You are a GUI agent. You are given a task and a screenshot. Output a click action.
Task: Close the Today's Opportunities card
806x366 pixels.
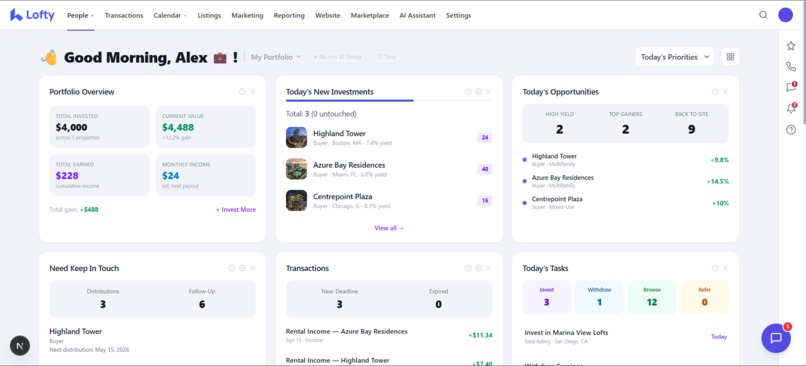(x=725, y=92)
